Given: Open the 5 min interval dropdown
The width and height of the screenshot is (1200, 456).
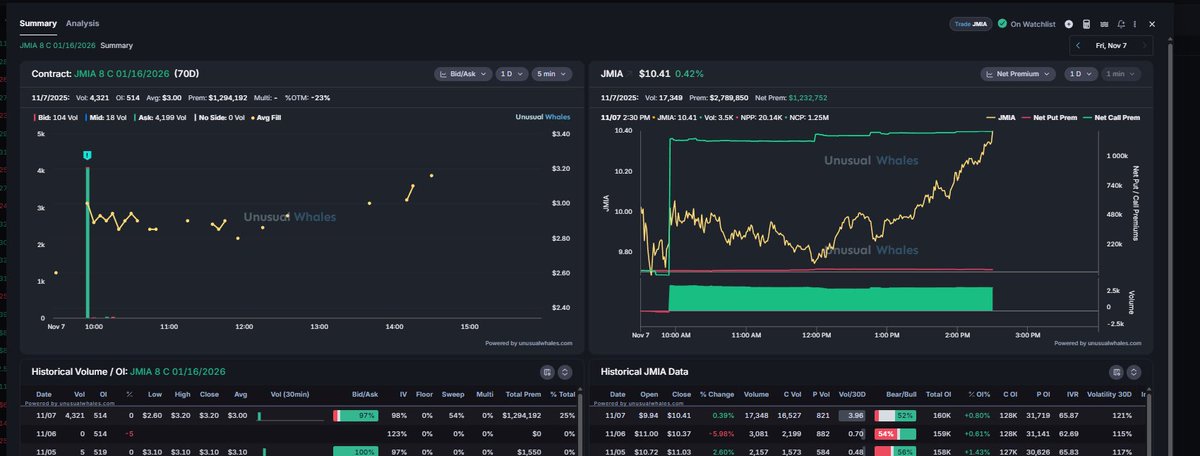Looking at the screenshot, I should pyautogui.click(x=554, y=74).
